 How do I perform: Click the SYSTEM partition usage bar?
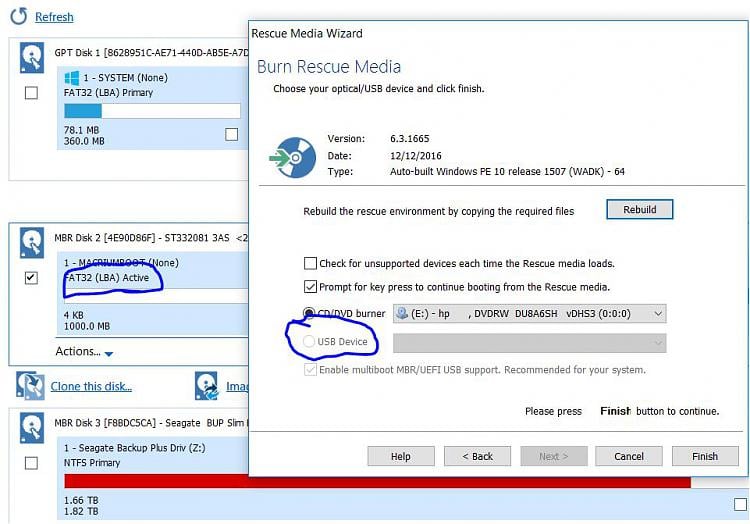pyautogui.click(x=152, y=111)
